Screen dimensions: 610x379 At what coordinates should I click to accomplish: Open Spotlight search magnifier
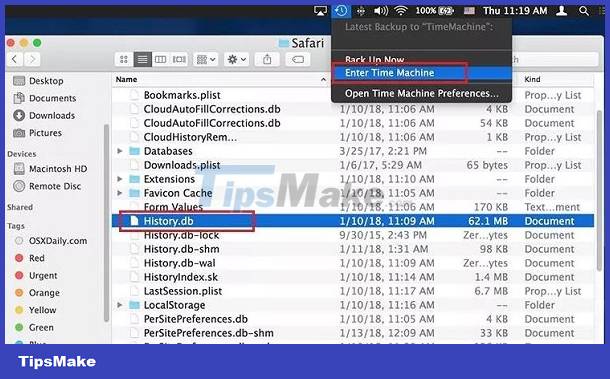click(584, 11)
